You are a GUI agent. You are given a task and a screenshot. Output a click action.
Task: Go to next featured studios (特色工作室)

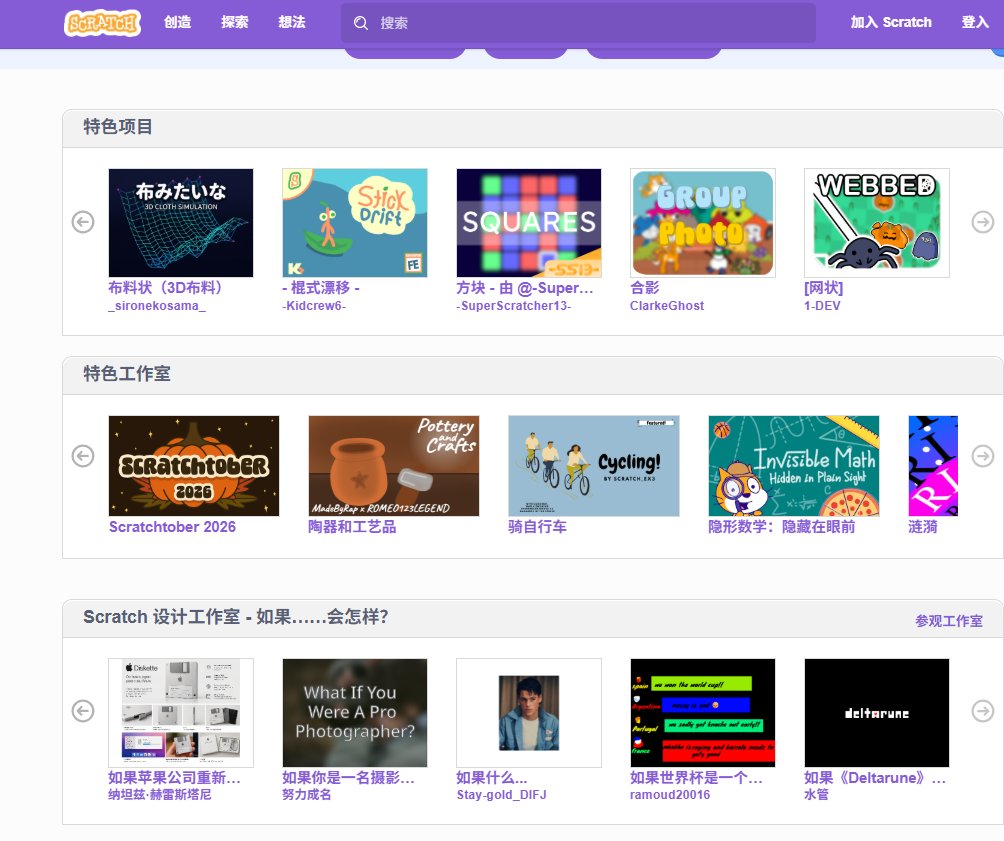point(983,456)
